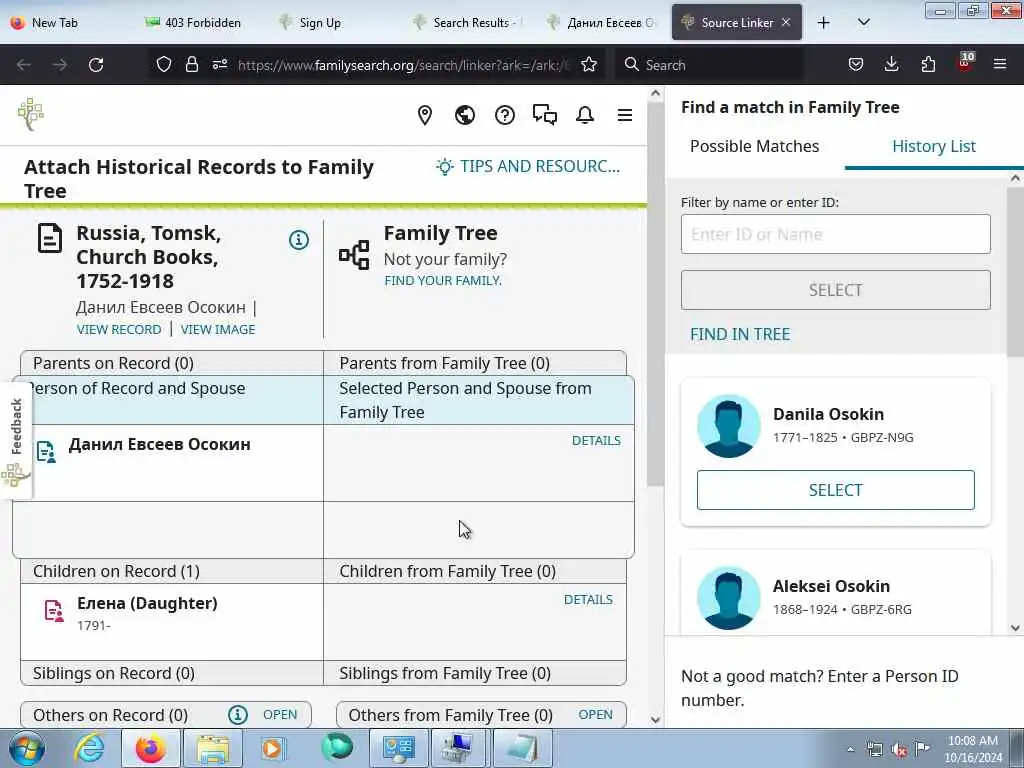Open the notifications bell
This screenshot has width=1024, height=768.
point(584,116)
